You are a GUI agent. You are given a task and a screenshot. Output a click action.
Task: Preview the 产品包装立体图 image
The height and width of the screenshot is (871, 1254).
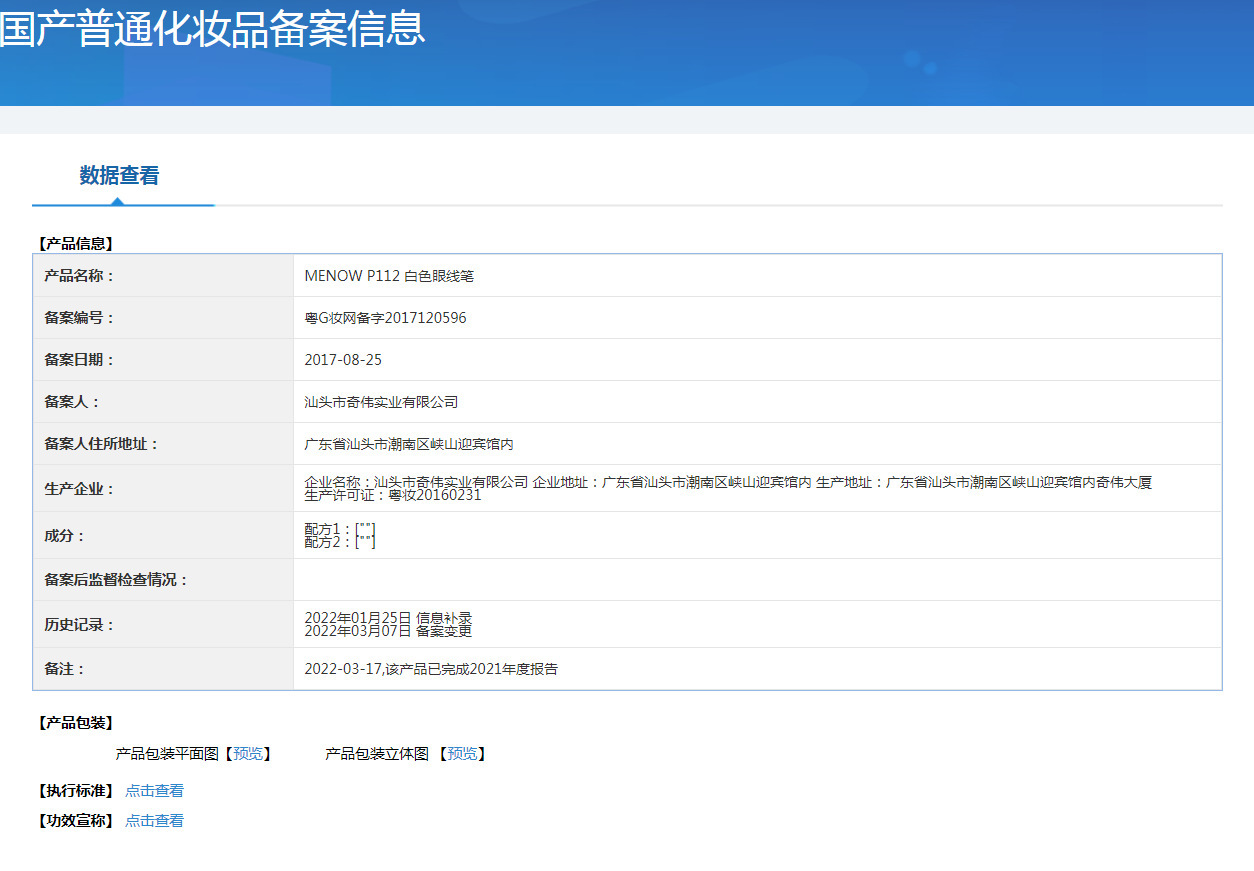462,754
